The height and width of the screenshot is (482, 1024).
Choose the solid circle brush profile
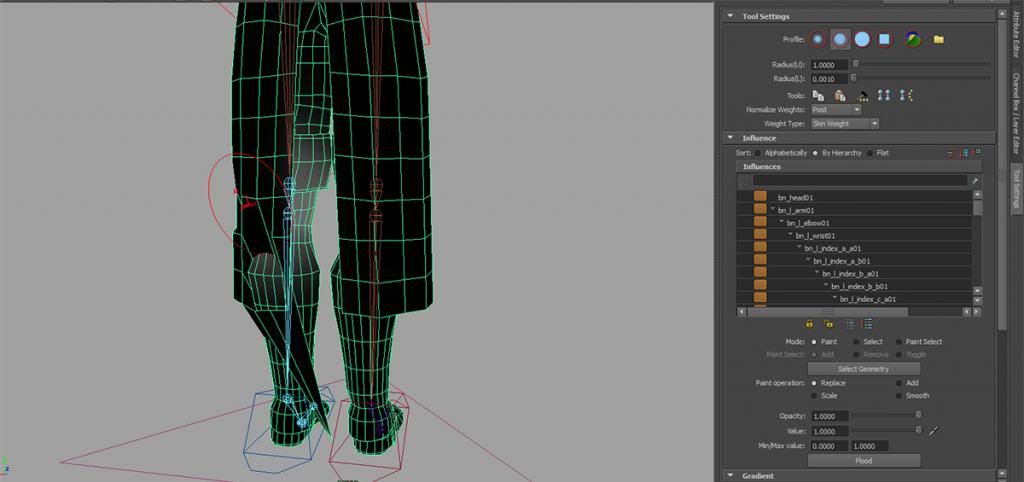(862, 39)
